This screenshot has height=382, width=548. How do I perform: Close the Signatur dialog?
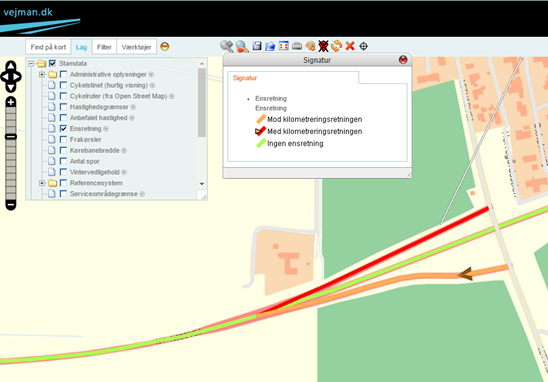403,60
